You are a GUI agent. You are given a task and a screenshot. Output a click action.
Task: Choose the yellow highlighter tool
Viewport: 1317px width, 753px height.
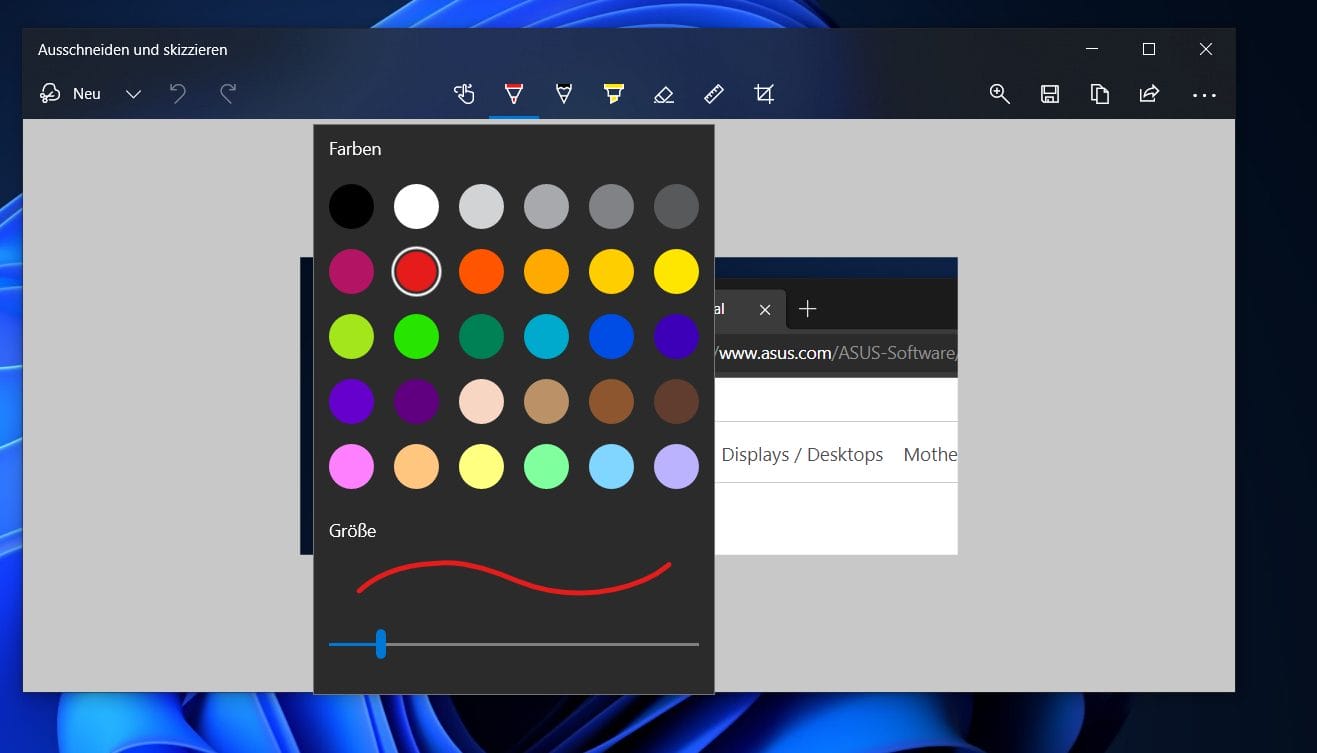pos(613,93)
